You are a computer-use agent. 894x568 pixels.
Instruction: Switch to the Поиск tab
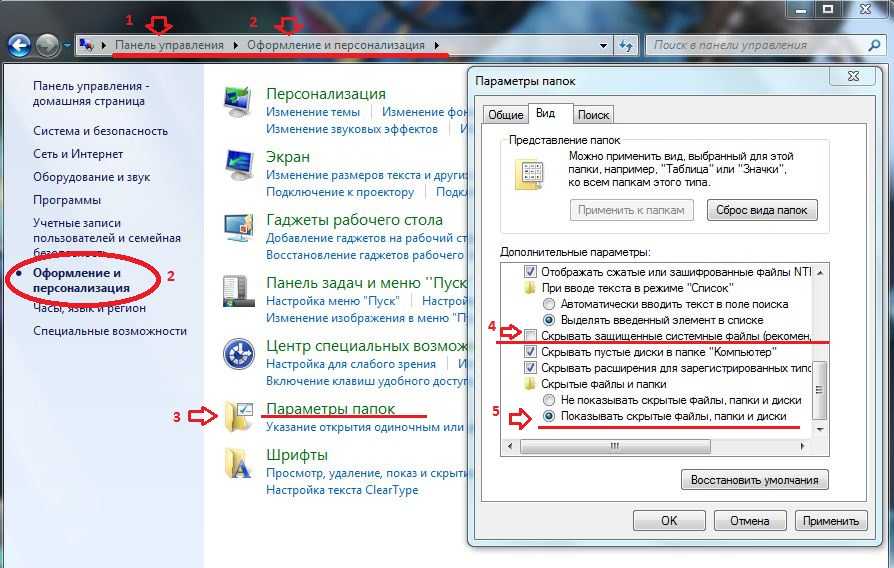pyautogui.click(x=594, y=115)
